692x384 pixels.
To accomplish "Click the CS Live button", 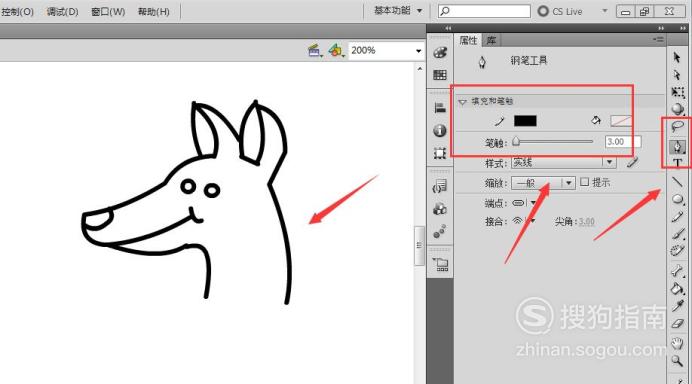I will coord(560,11).
